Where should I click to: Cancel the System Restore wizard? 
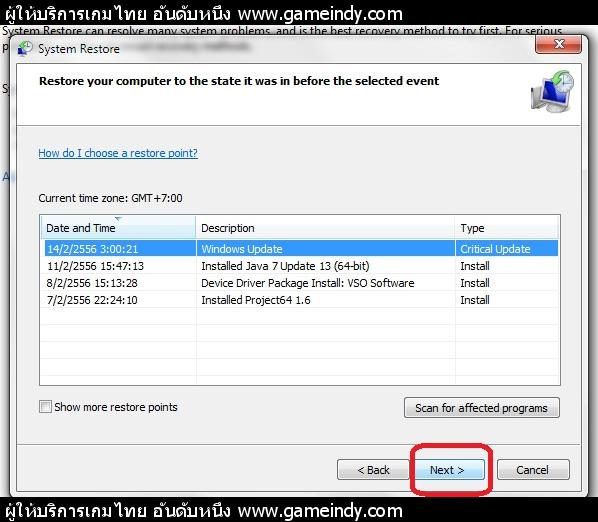point(533,470)
